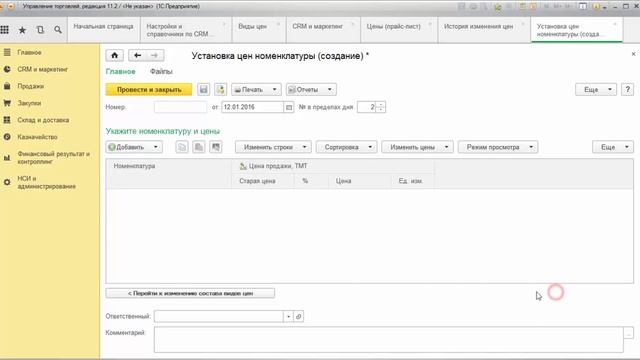
Task: Click the third table toolbar icon
Action: pyautogui.click(x=216, y=147)
